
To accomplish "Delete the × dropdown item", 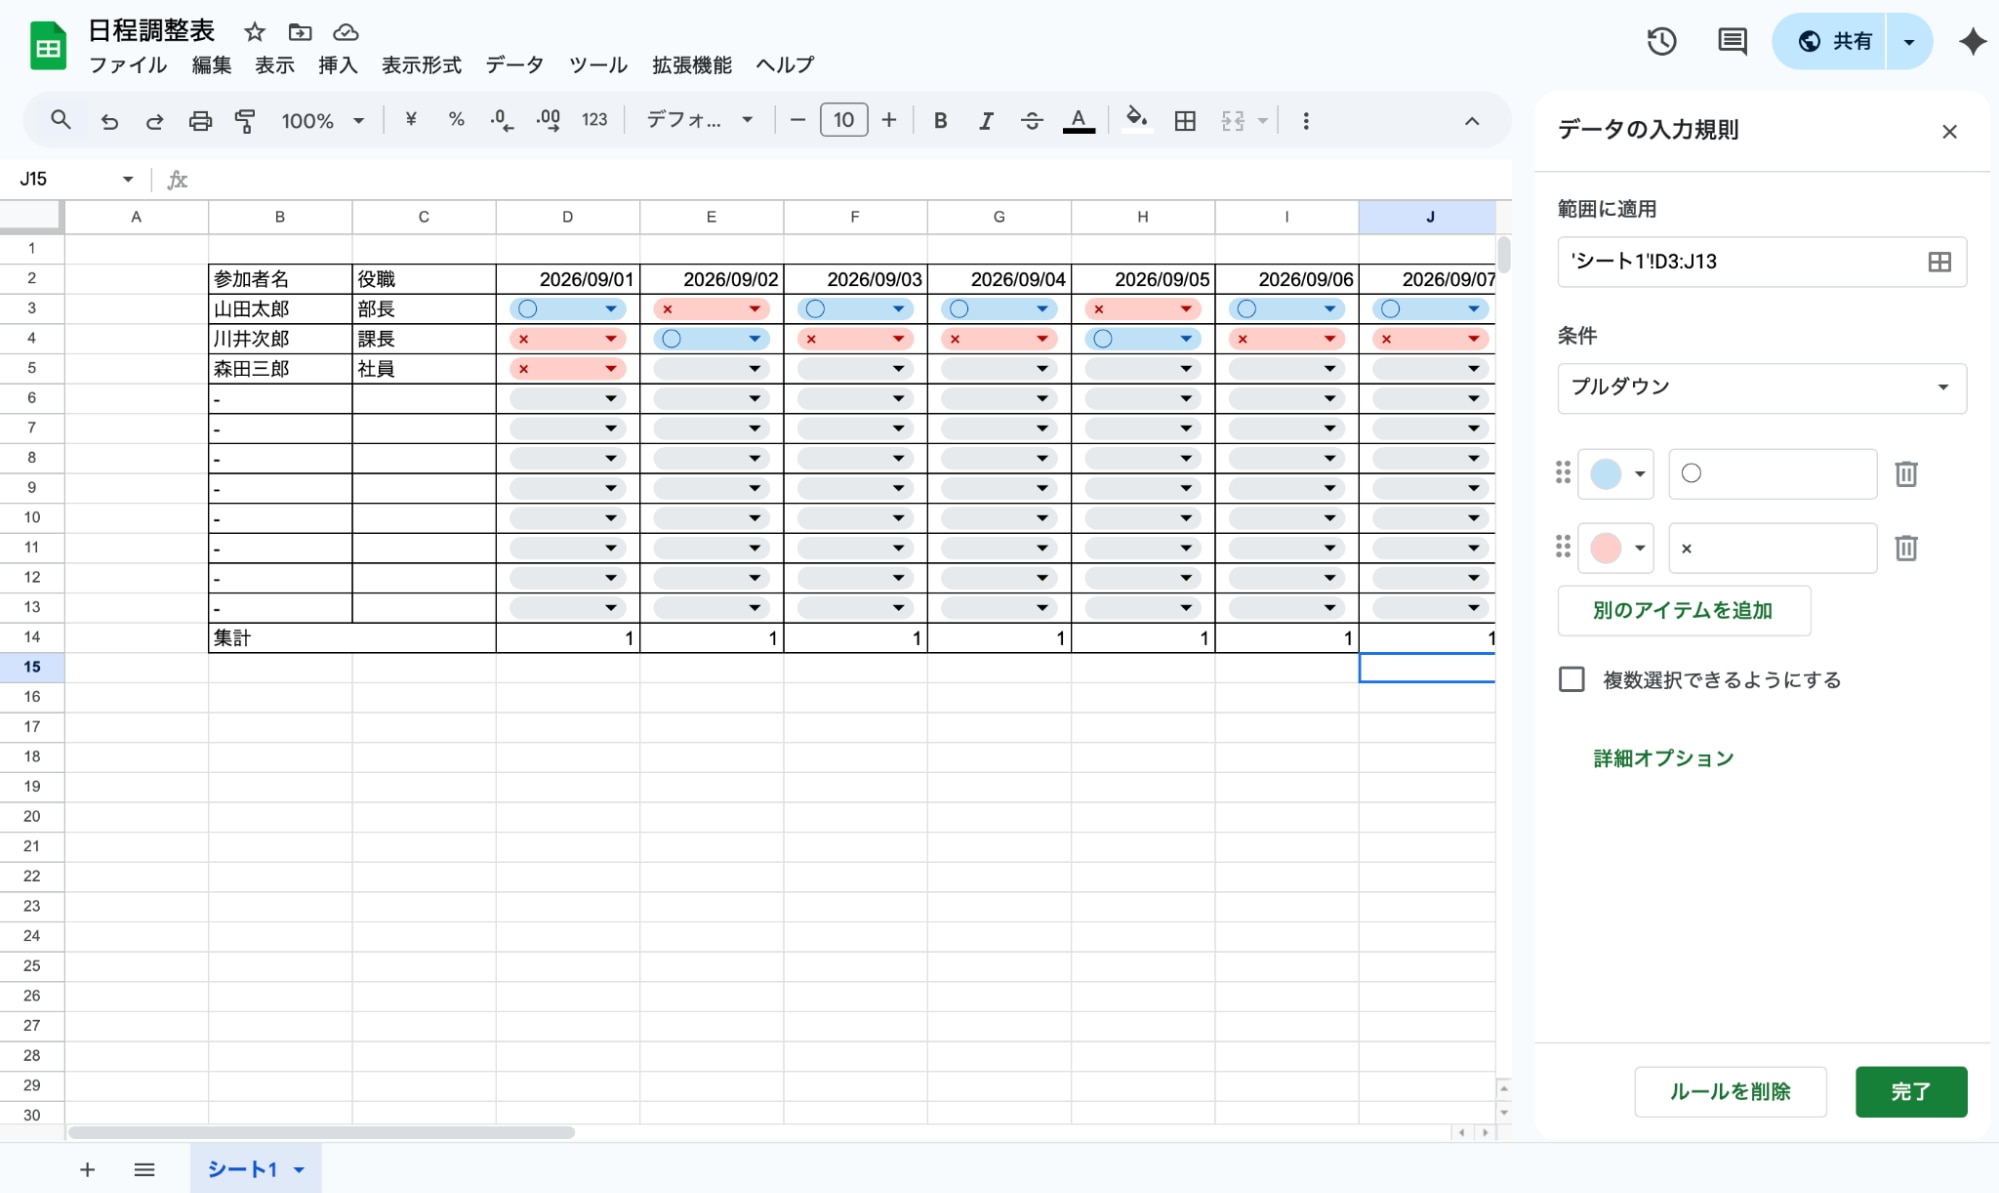I will coord(1906,548).
